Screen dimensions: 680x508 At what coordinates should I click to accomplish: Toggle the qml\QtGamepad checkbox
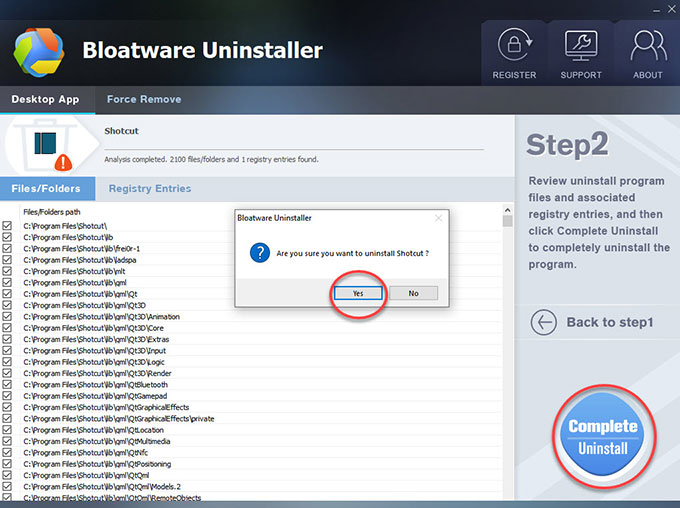pyautogui.click(x=7, y=396)
